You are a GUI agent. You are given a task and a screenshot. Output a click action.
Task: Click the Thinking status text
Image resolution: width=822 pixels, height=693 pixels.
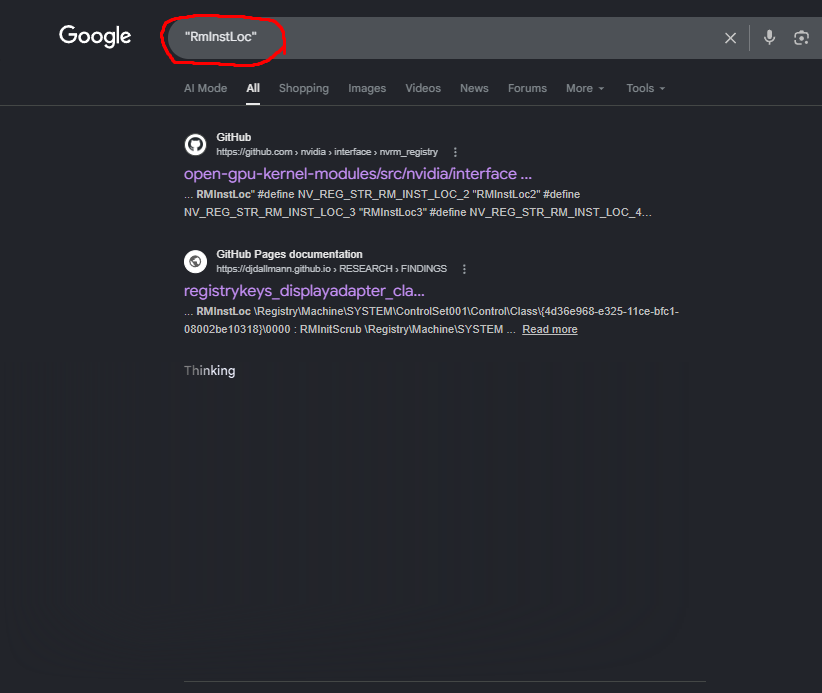(210, 371)
